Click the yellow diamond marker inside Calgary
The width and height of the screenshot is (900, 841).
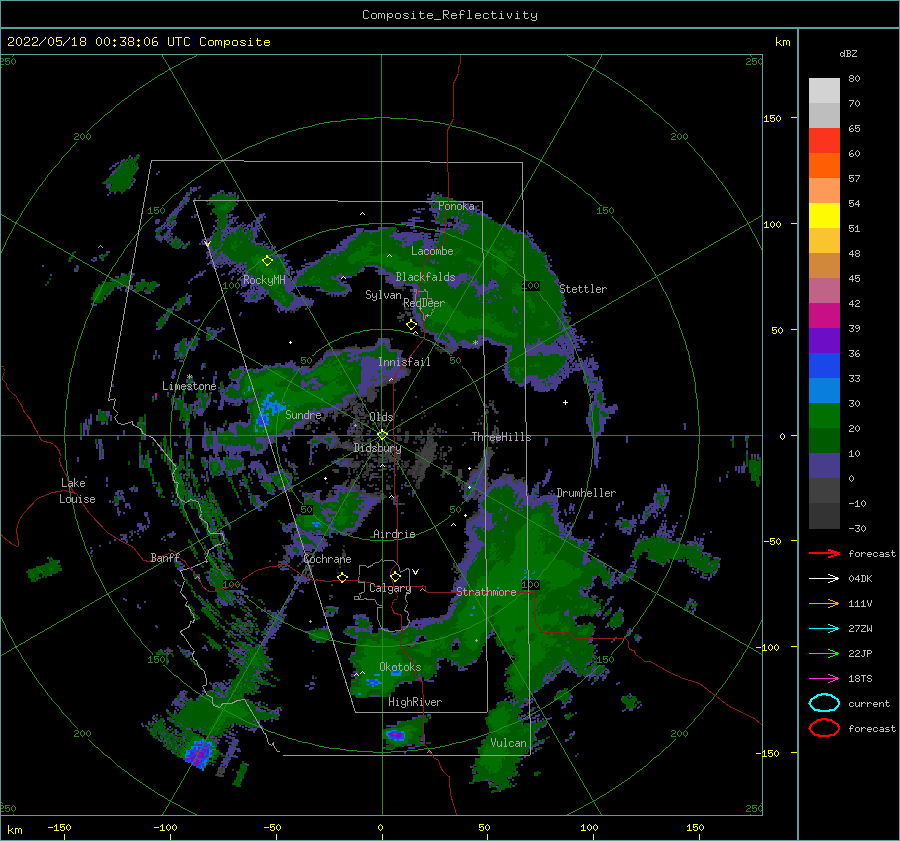point(395,576)
